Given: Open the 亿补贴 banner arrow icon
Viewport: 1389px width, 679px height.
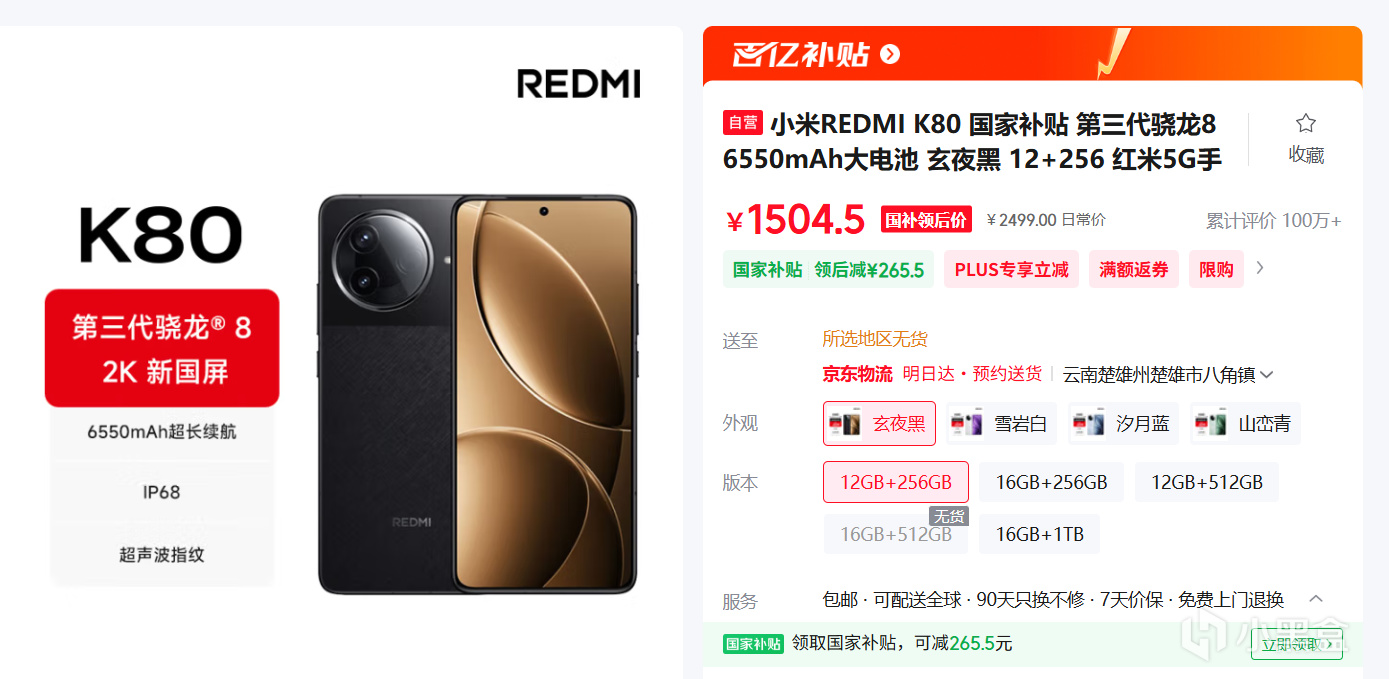Looking at the screenshot, I should tap(890, 54).
